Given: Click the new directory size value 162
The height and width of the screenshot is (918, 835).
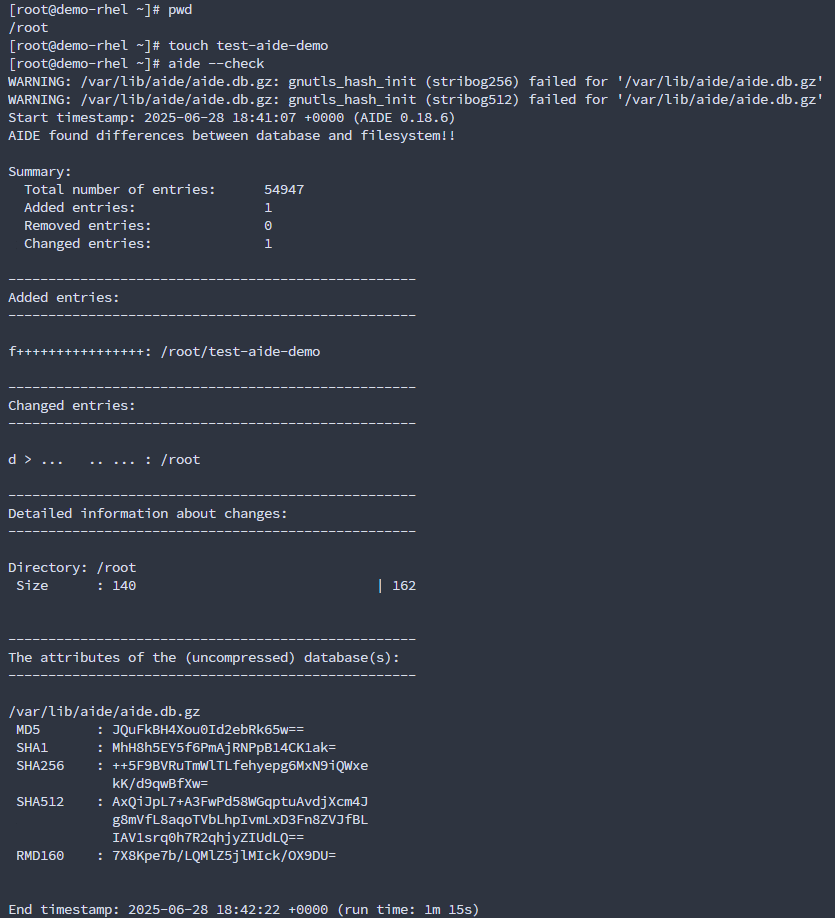Looking at the screenshot, I should click(404, 585).
